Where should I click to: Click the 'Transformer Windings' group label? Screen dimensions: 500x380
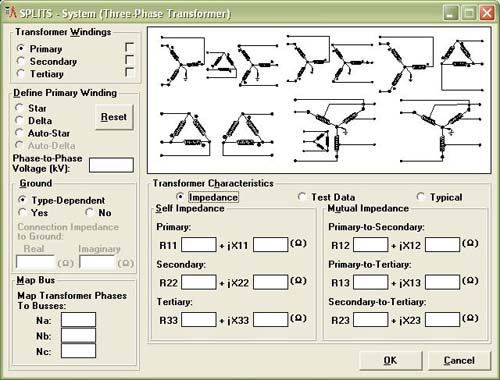(x=63, y=32)
